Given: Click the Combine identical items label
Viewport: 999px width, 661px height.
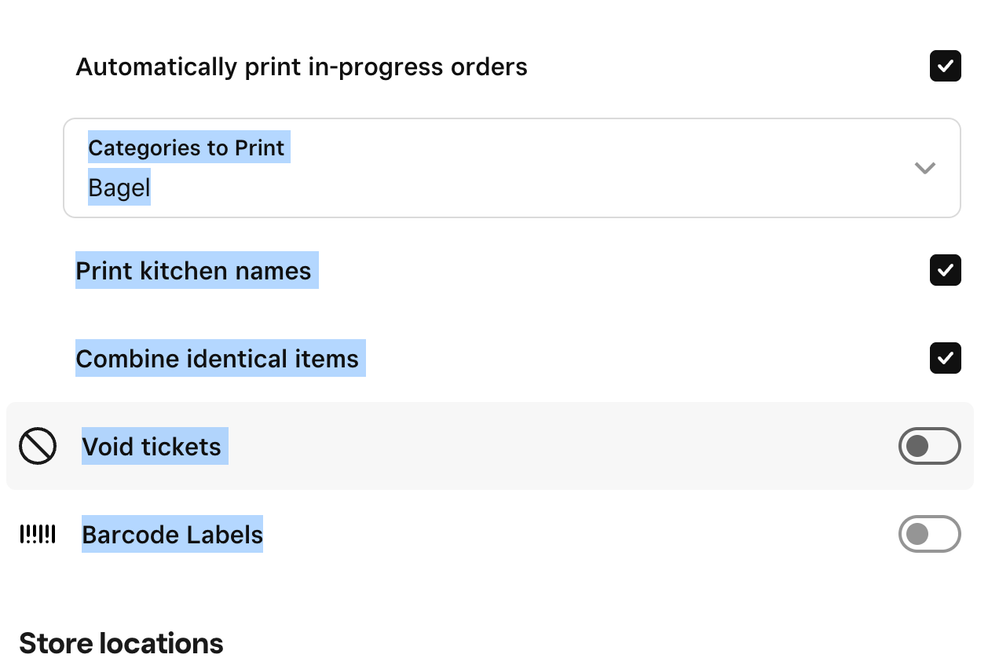Looking at the screenshot, I should (217, 359).
